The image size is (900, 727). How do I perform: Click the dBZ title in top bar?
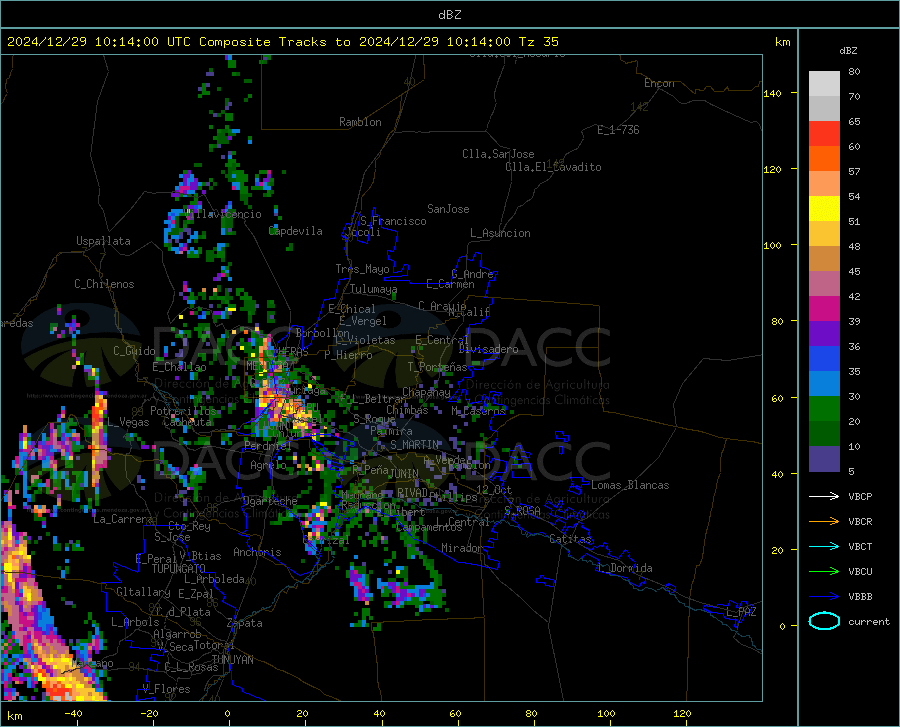point(449,15)
